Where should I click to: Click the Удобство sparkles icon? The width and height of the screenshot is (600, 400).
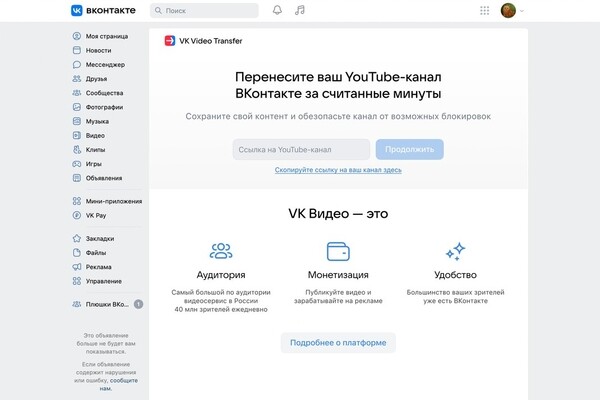click(x=455, y=251)
